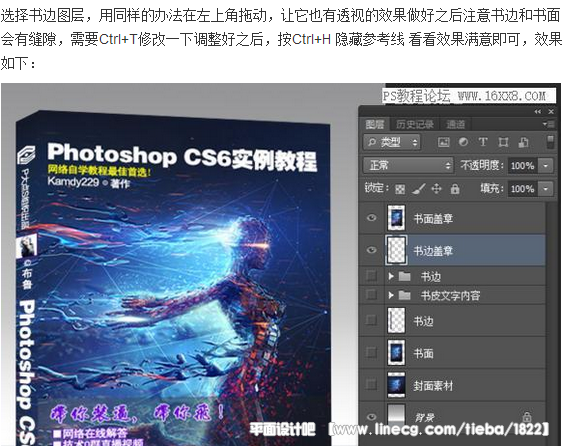Switch to 图层 tab
Image resolution: width=583 pixels, height=446 pixels.
pyautogui.click(x=374, y=124)
